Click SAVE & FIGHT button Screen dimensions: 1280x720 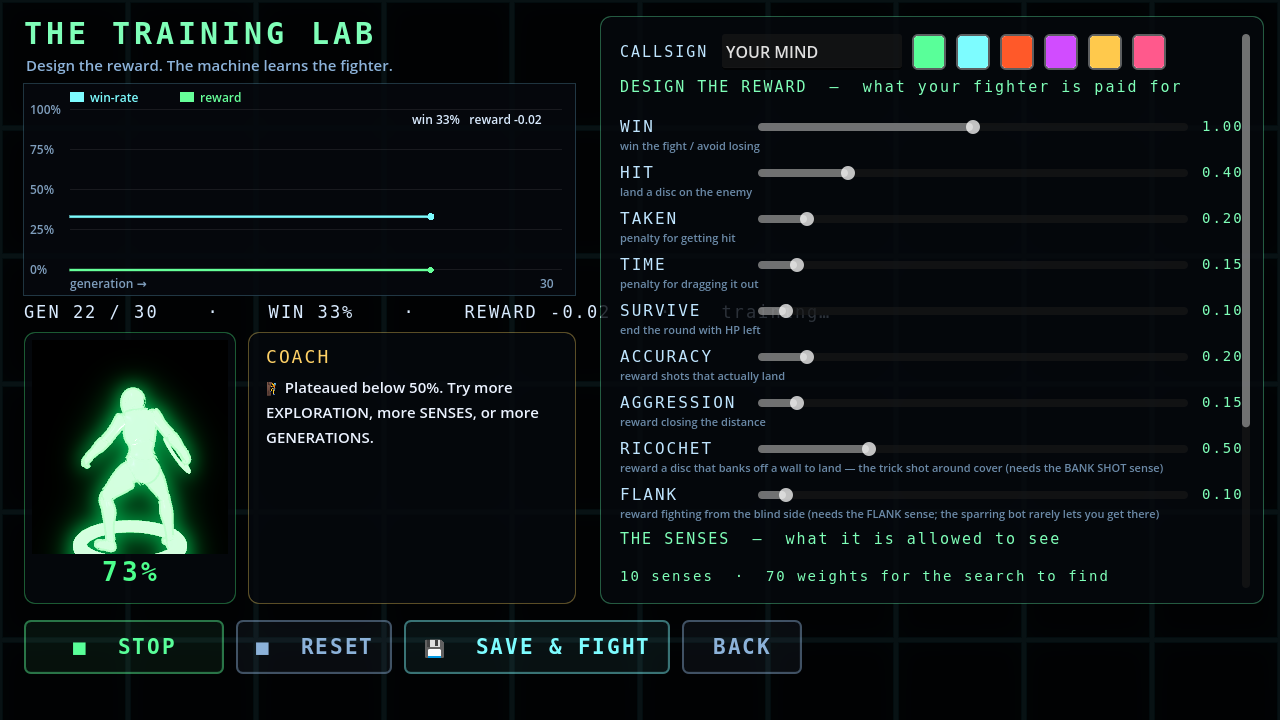pyautogui.click(x=537, y=647)
